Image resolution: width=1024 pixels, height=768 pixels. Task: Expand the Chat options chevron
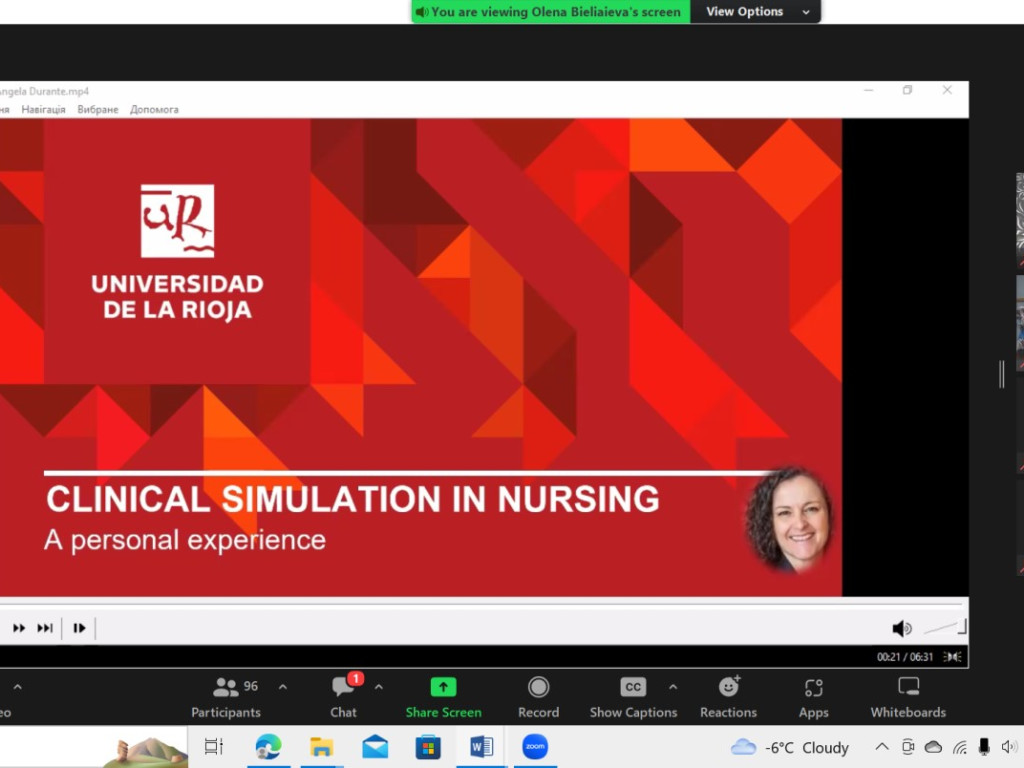[379, 687]
